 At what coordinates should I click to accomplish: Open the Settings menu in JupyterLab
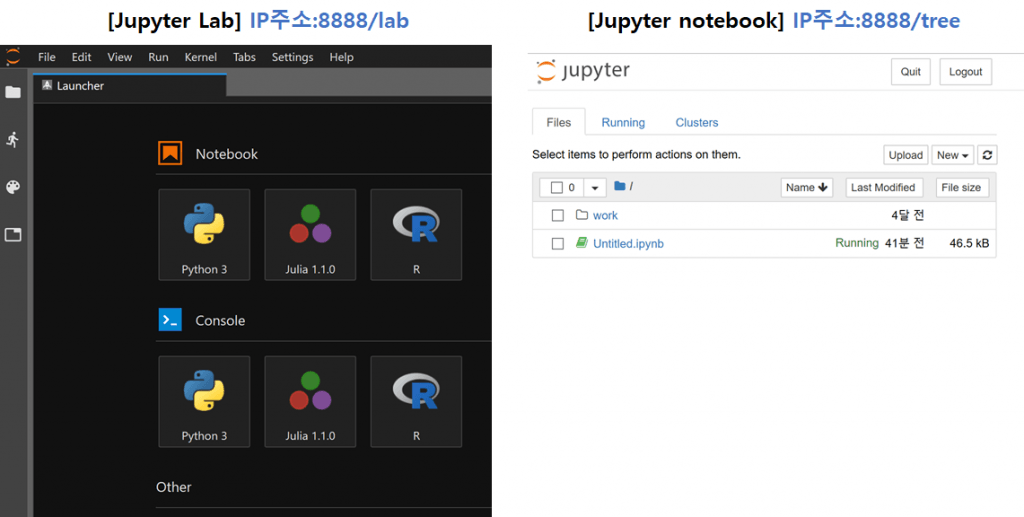293,57
